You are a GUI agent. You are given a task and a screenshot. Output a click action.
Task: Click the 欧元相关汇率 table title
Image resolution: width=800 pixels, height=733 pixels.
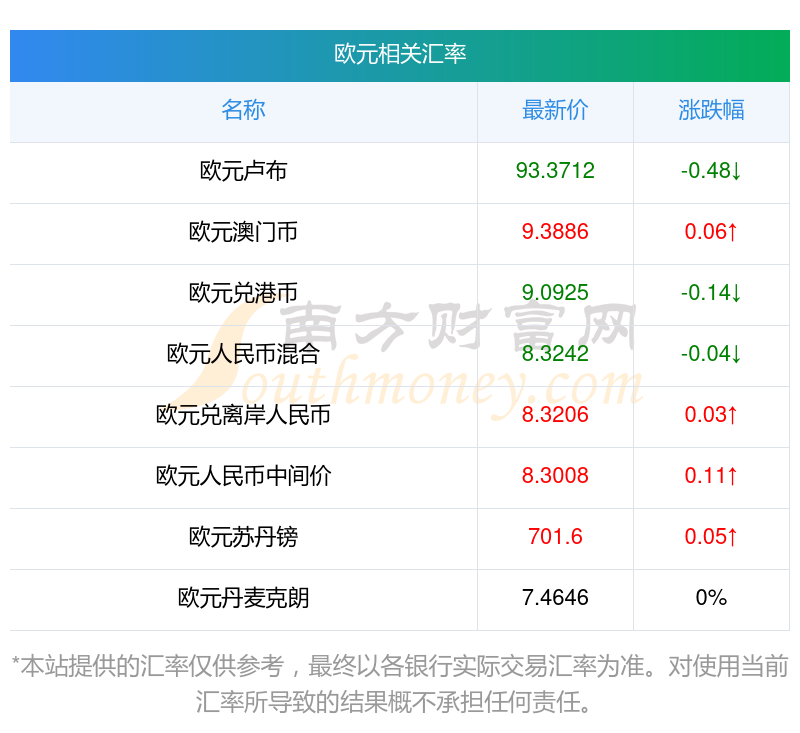[400, 54]
